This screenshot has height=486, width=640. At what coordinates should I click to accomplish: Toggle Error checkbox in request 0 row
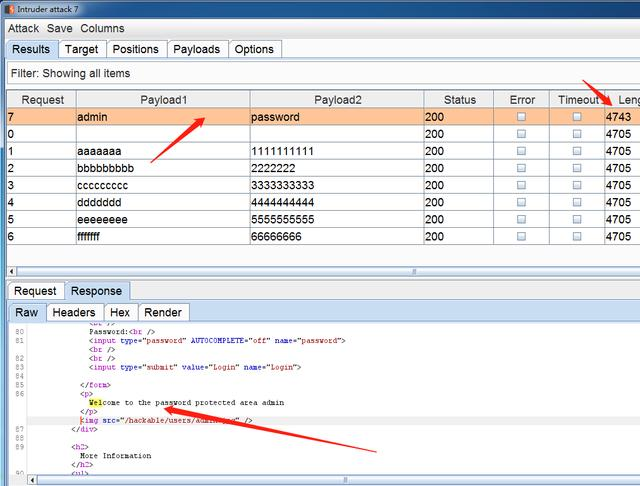tap(522, 134)
